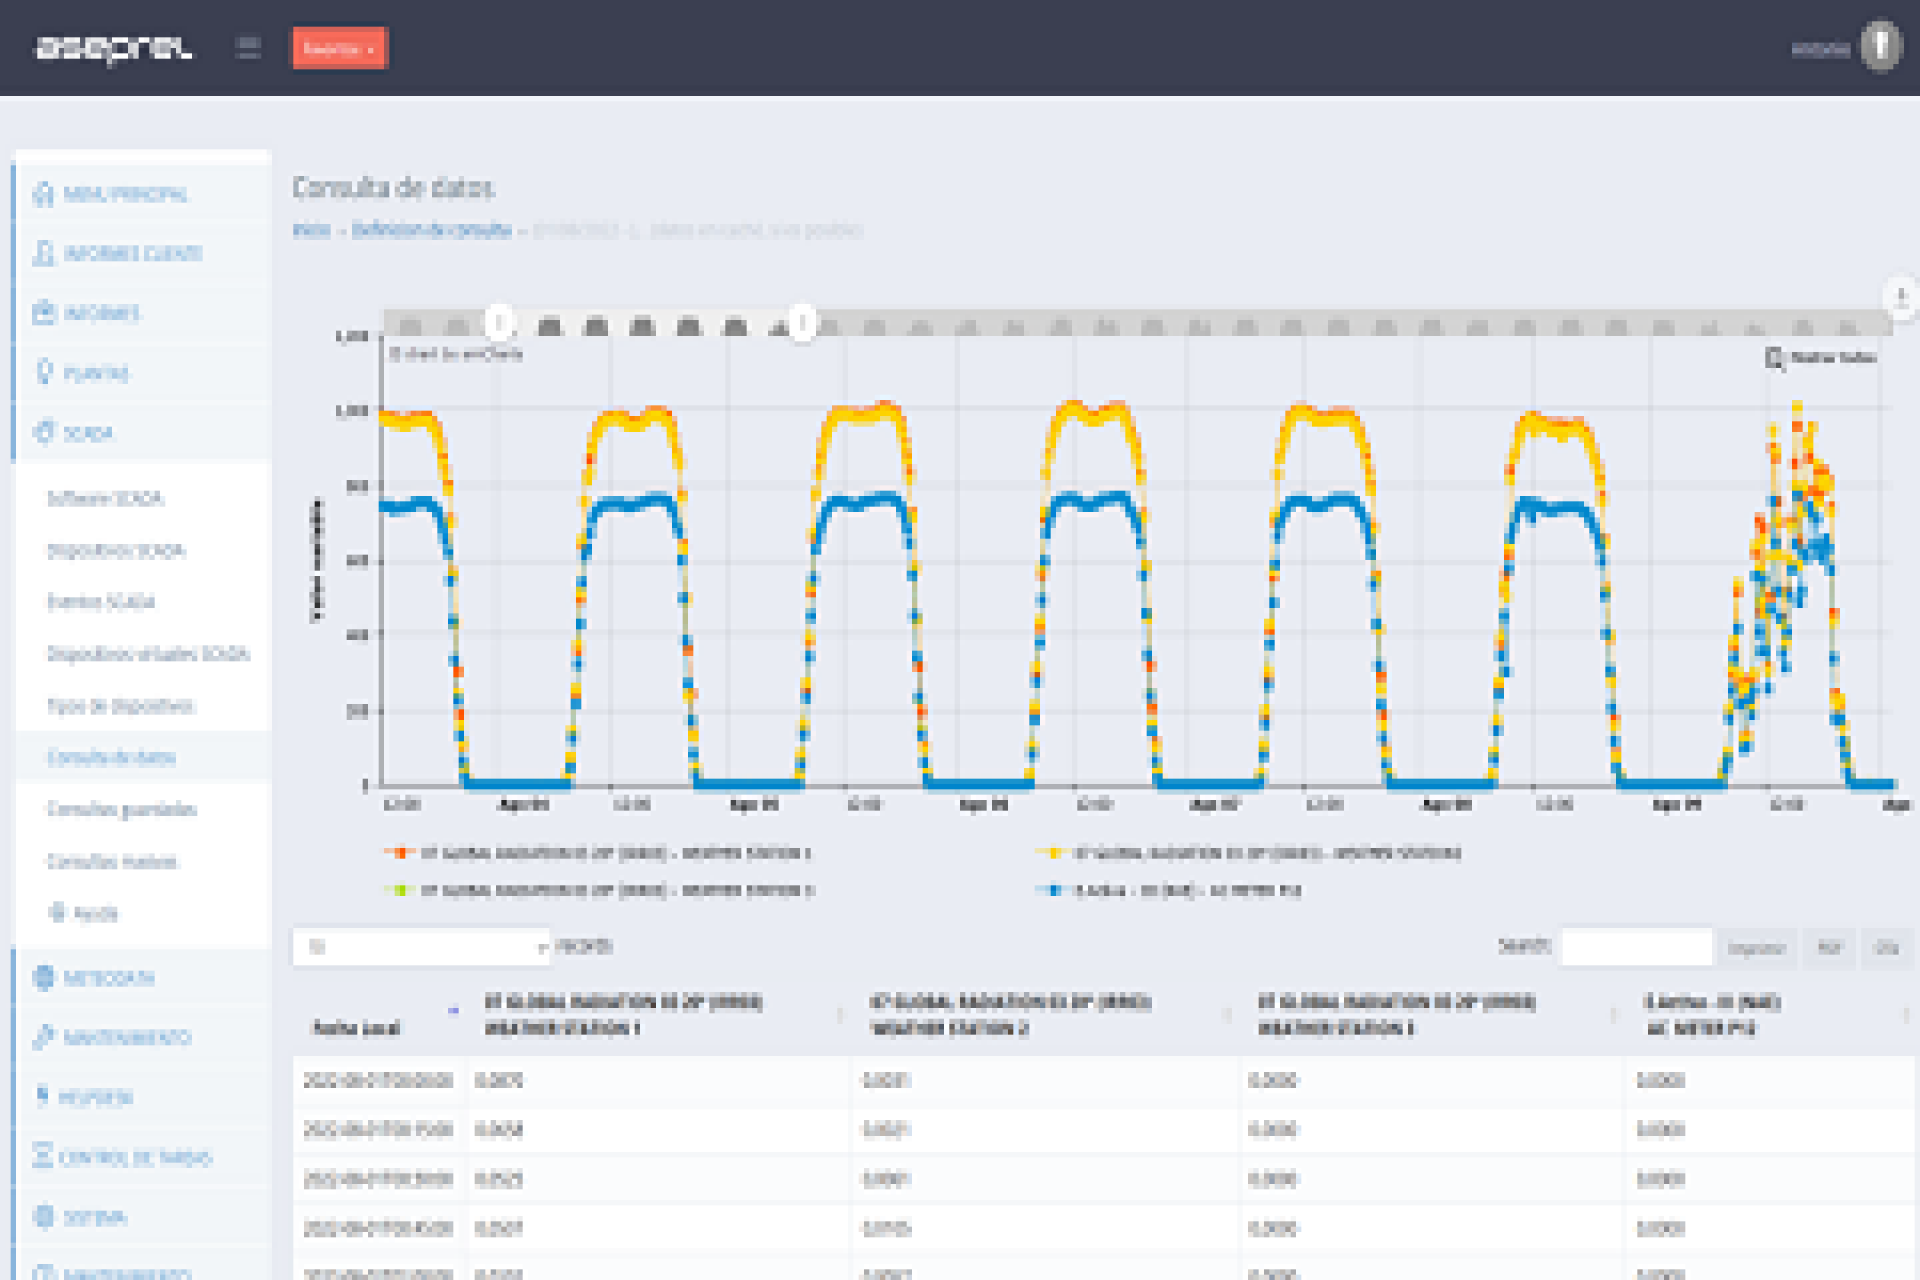Open Consultas masivas submenu item
Screen dimensions: 1920x1280
112,861
